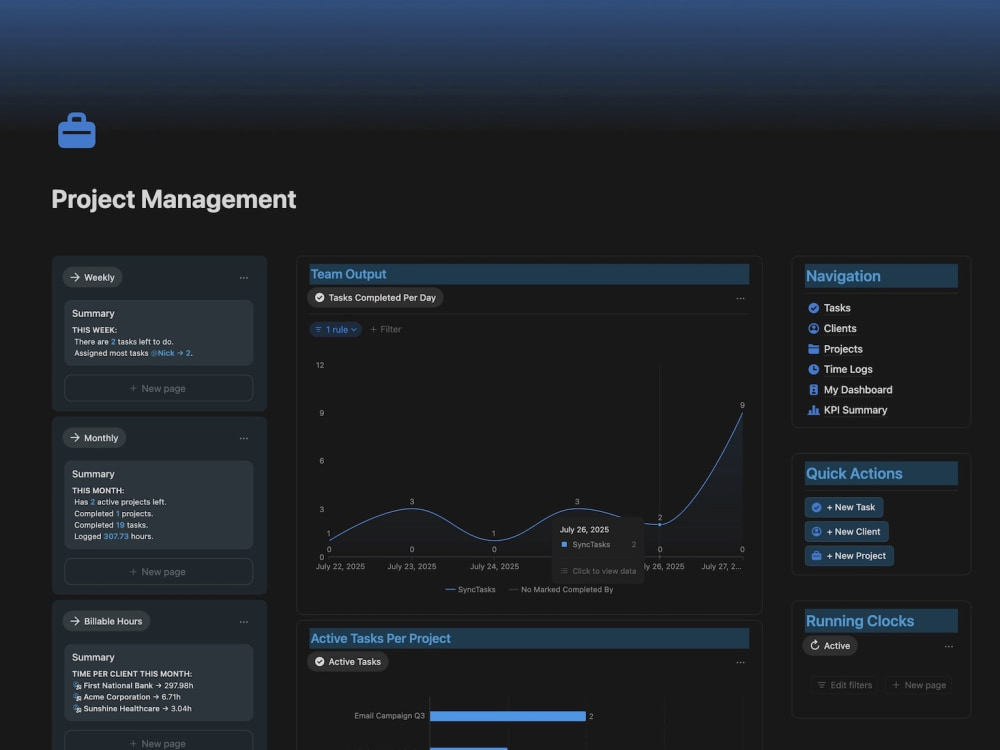
Task: Click New page under Monthly summary
Action: [159, 572]
